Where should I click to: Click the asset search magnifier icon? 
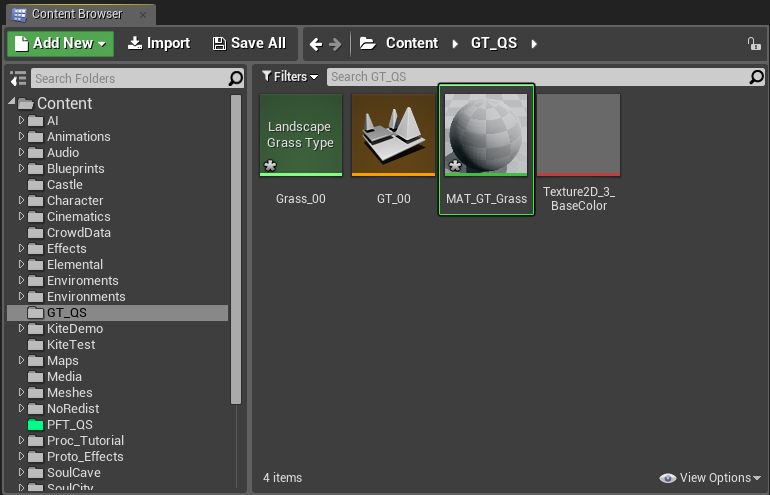click(757, 77)
